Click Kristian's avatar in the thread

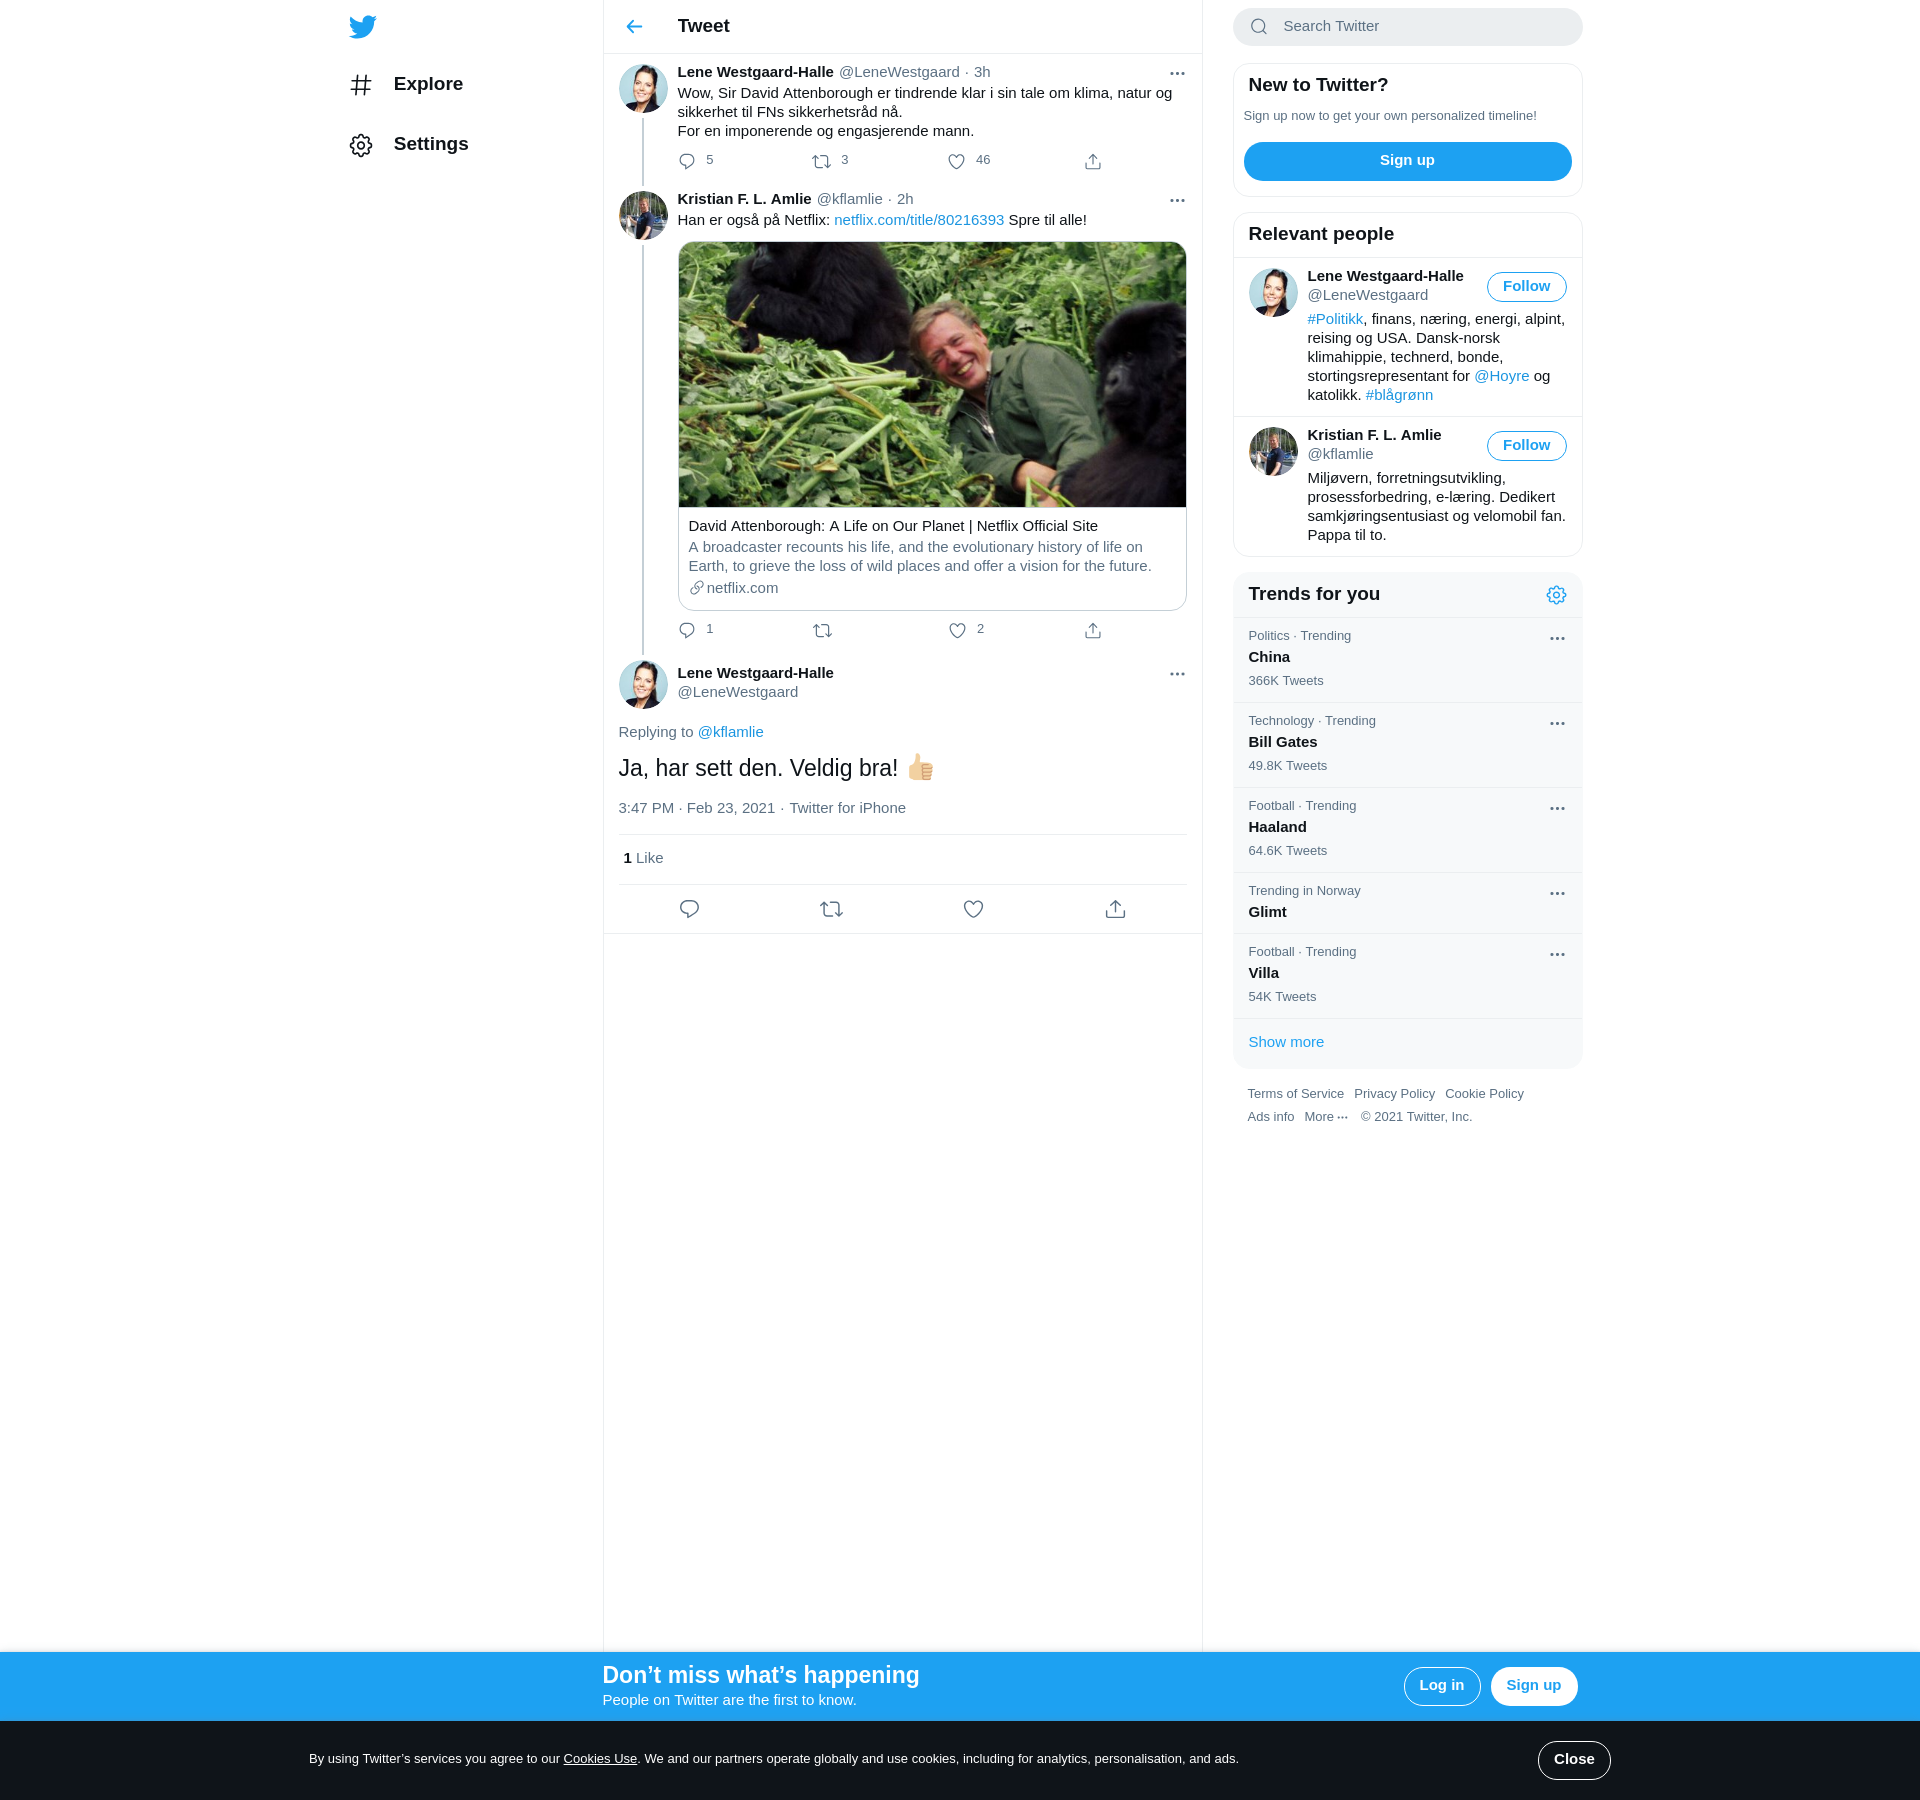click(x=643, y=215)
